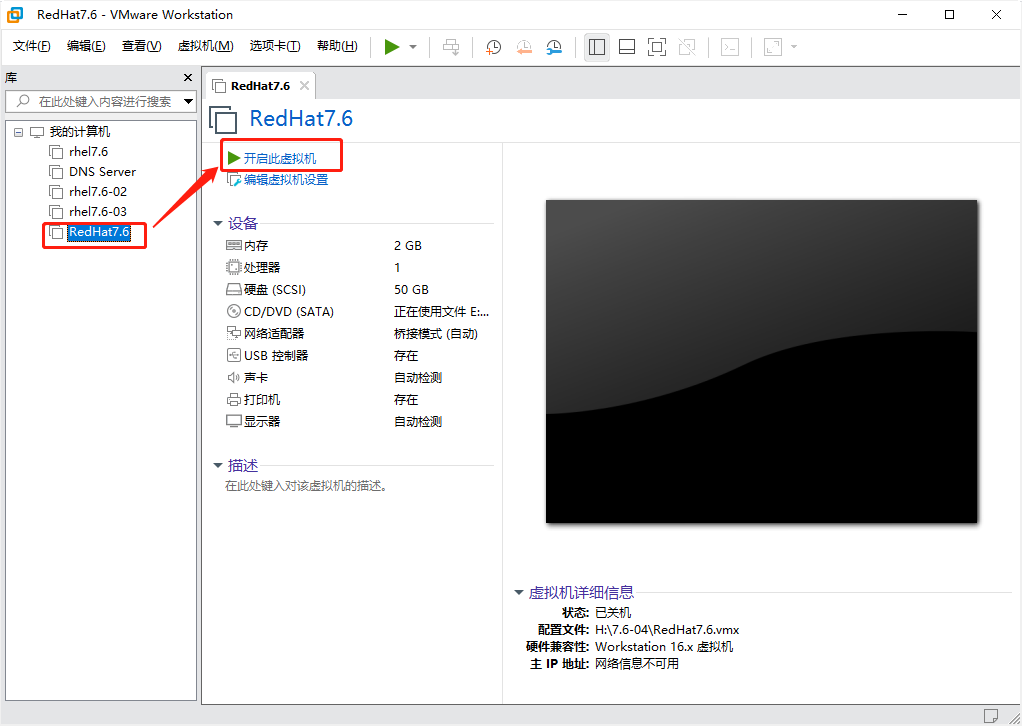Screen dimensions: 1022x726
Task: Open the 文件(F) menu
Action: [x=31, y=46]
